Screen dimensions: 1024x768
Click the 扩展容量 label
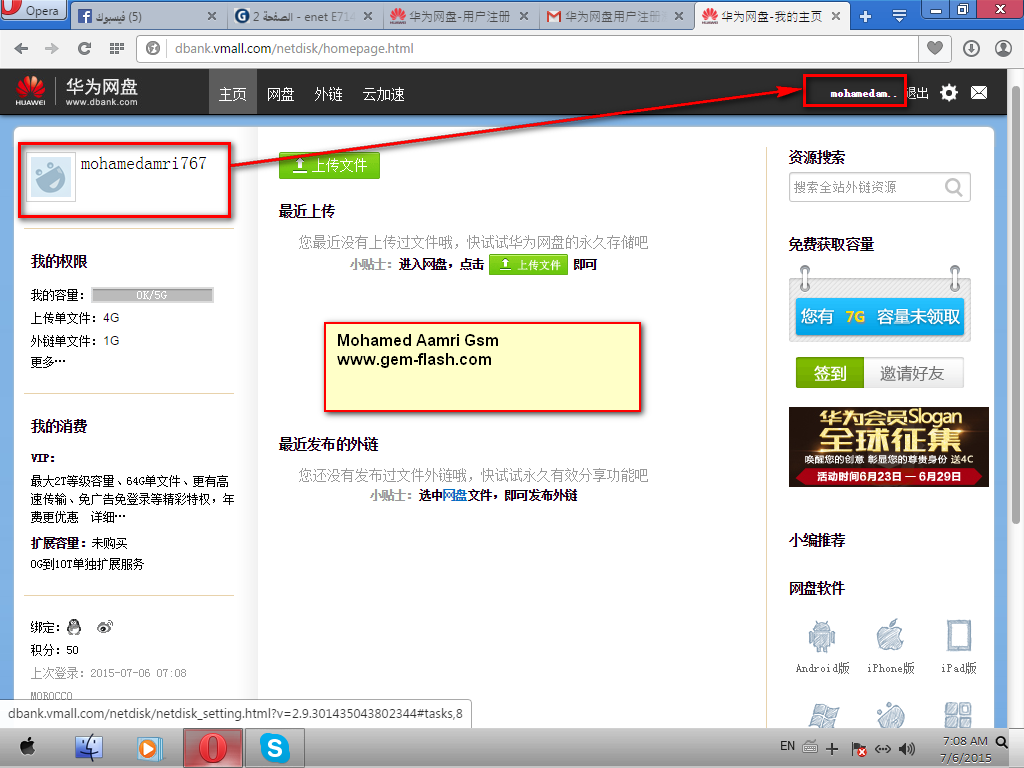click(58, 543)
